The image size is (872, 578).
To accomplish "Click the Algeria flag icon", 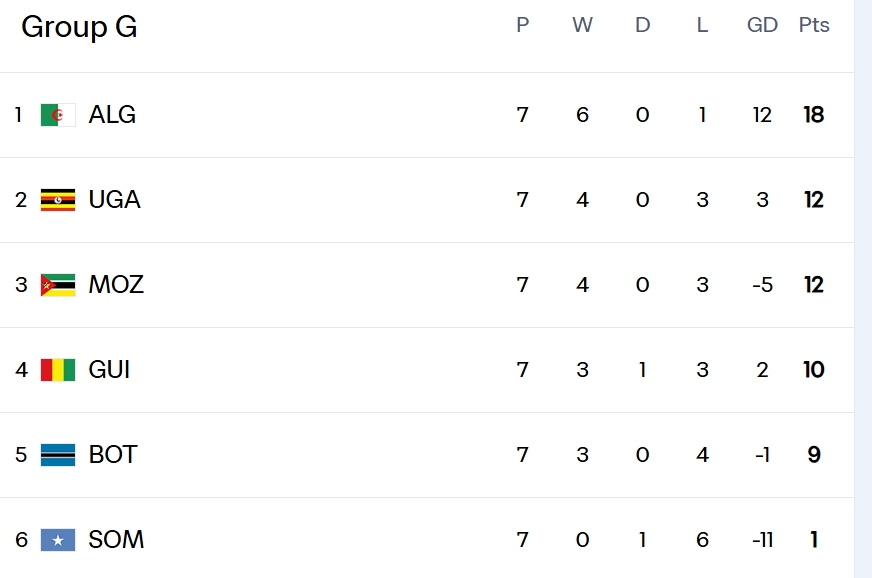I will coord(57,115).
